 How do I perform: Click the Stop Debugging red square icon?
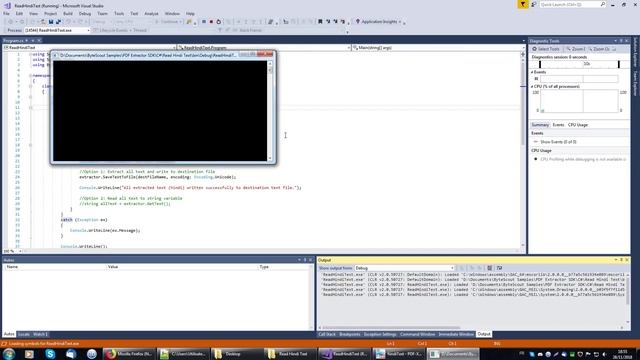pos(211,22)
